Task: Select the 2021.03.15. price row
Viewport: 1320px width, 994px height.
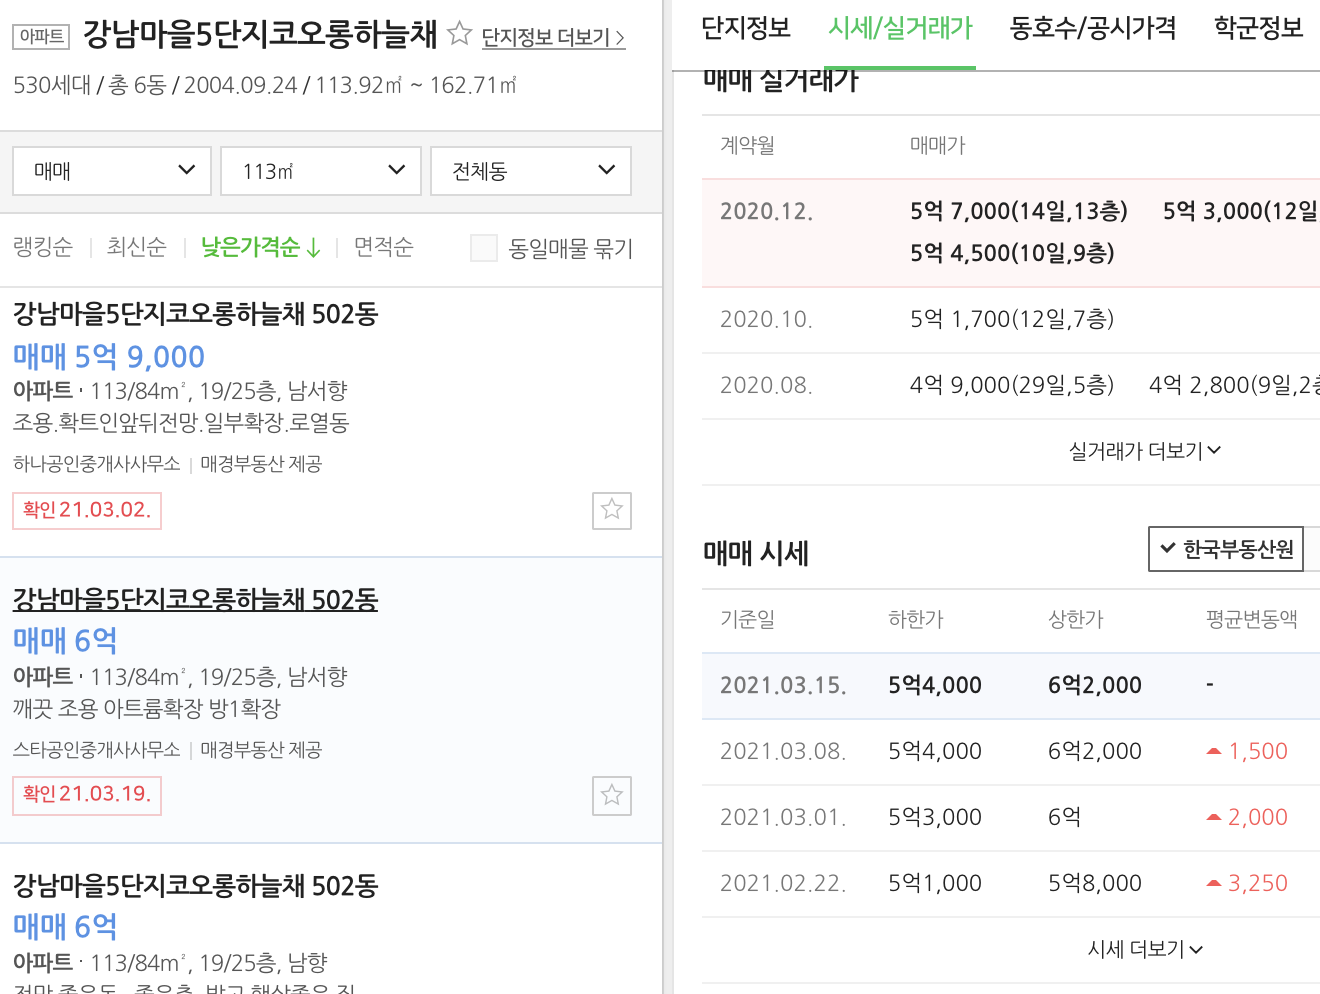Action: tap(1011, 686)
